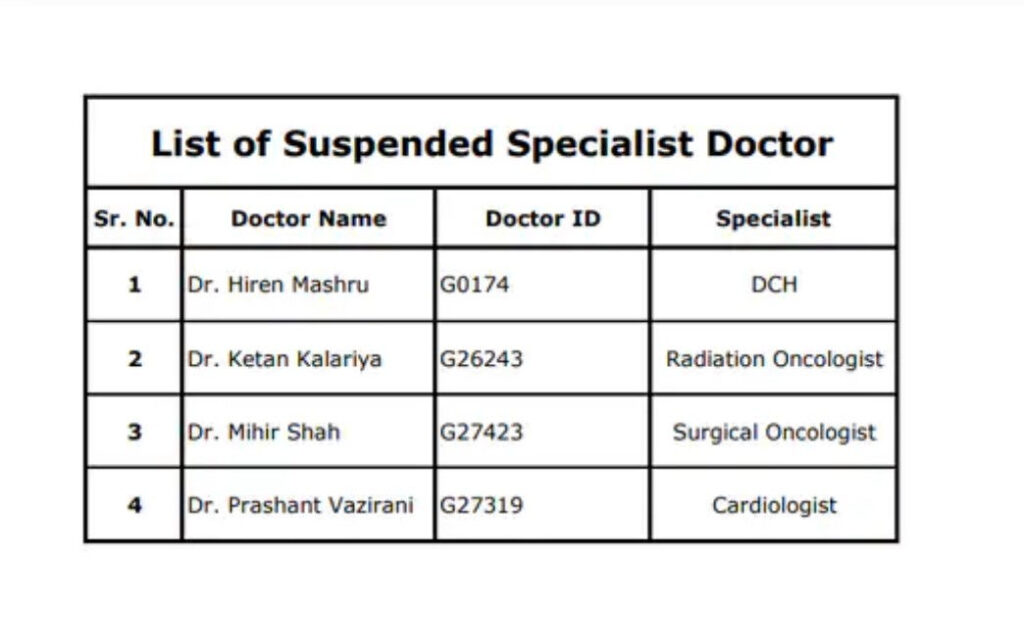Click the Cardiologist cell
Image resolution: width=1024 pixels, height=621 pixels.
pyautogui.click(x=774, y=505)
